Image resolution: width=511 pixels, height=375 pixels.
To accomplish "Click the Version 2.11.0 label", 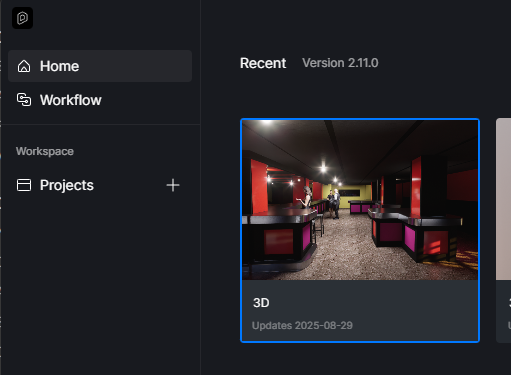I will pos(340,63).
